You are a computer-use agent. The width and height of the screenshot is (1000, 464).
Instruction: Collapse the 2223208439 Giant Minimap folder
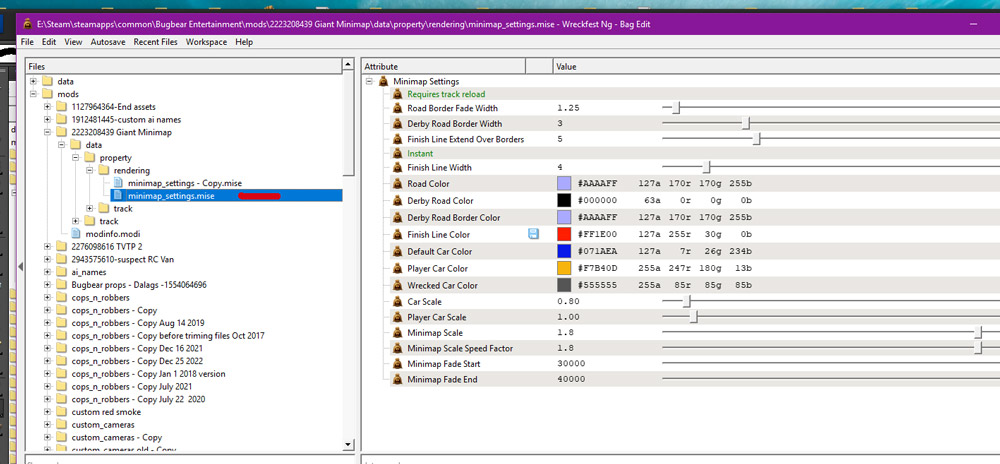48,132
